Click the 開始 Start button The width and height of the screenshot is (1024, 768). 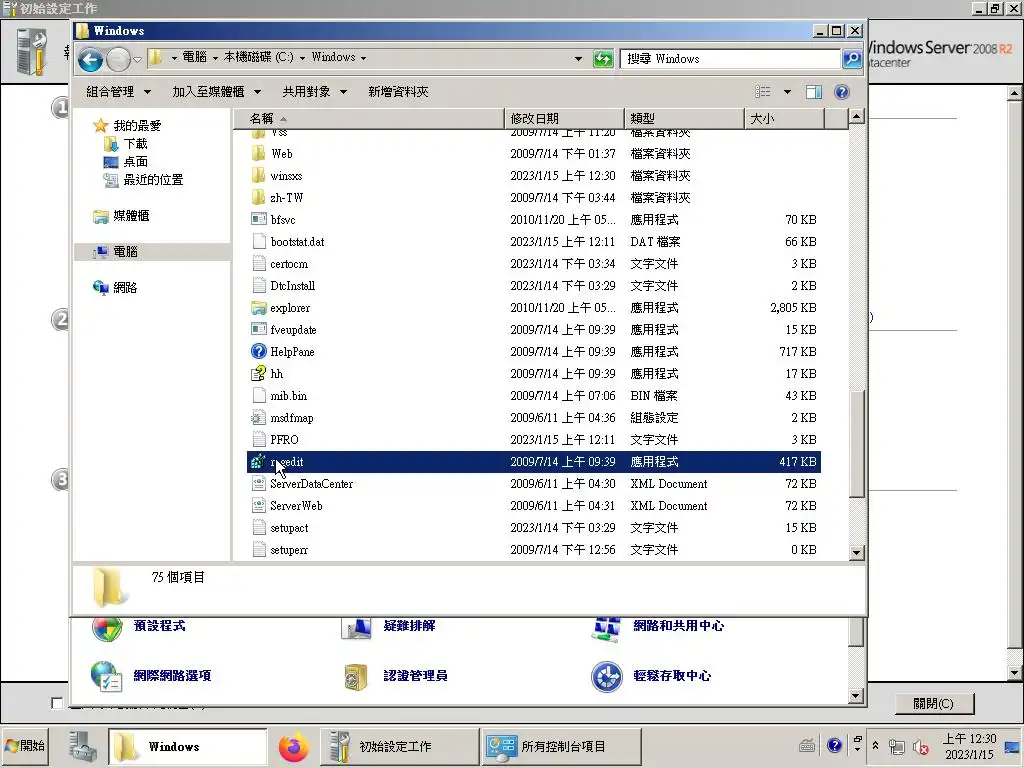coord(25,746)
